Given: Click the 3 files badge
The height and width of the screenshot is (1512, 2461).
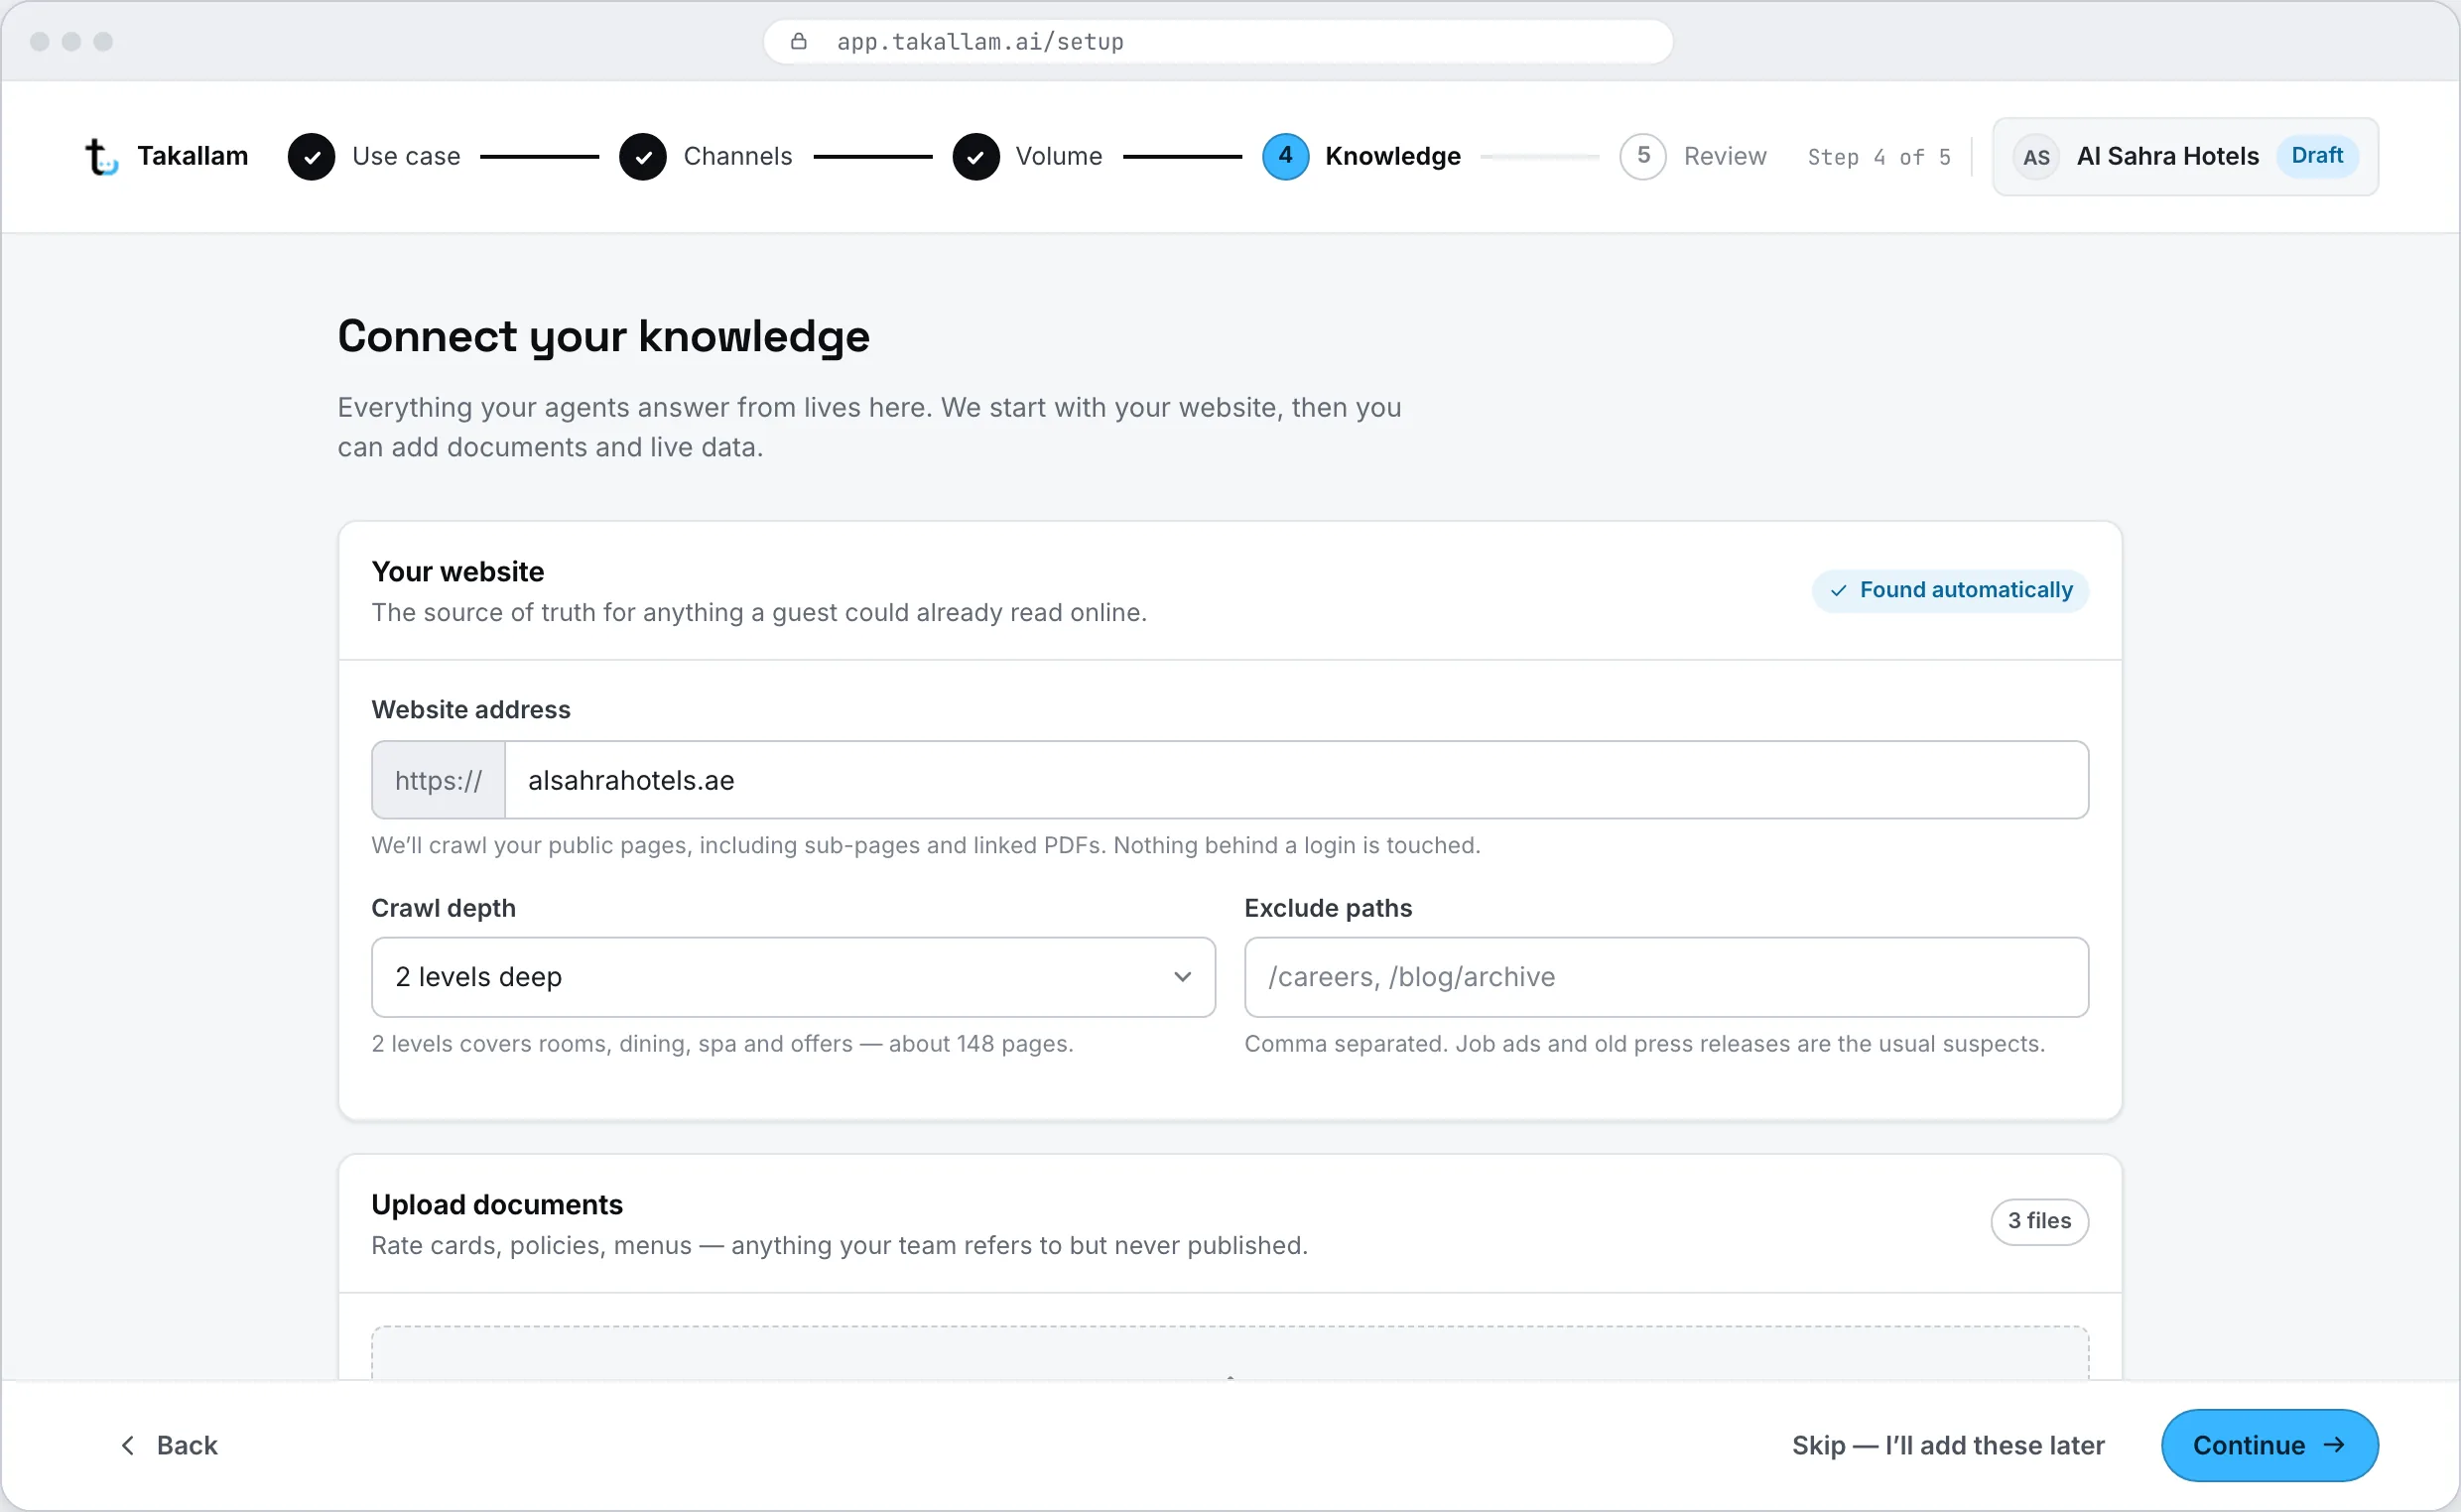Looking at the screenshot, I should click(2039, 1221).
